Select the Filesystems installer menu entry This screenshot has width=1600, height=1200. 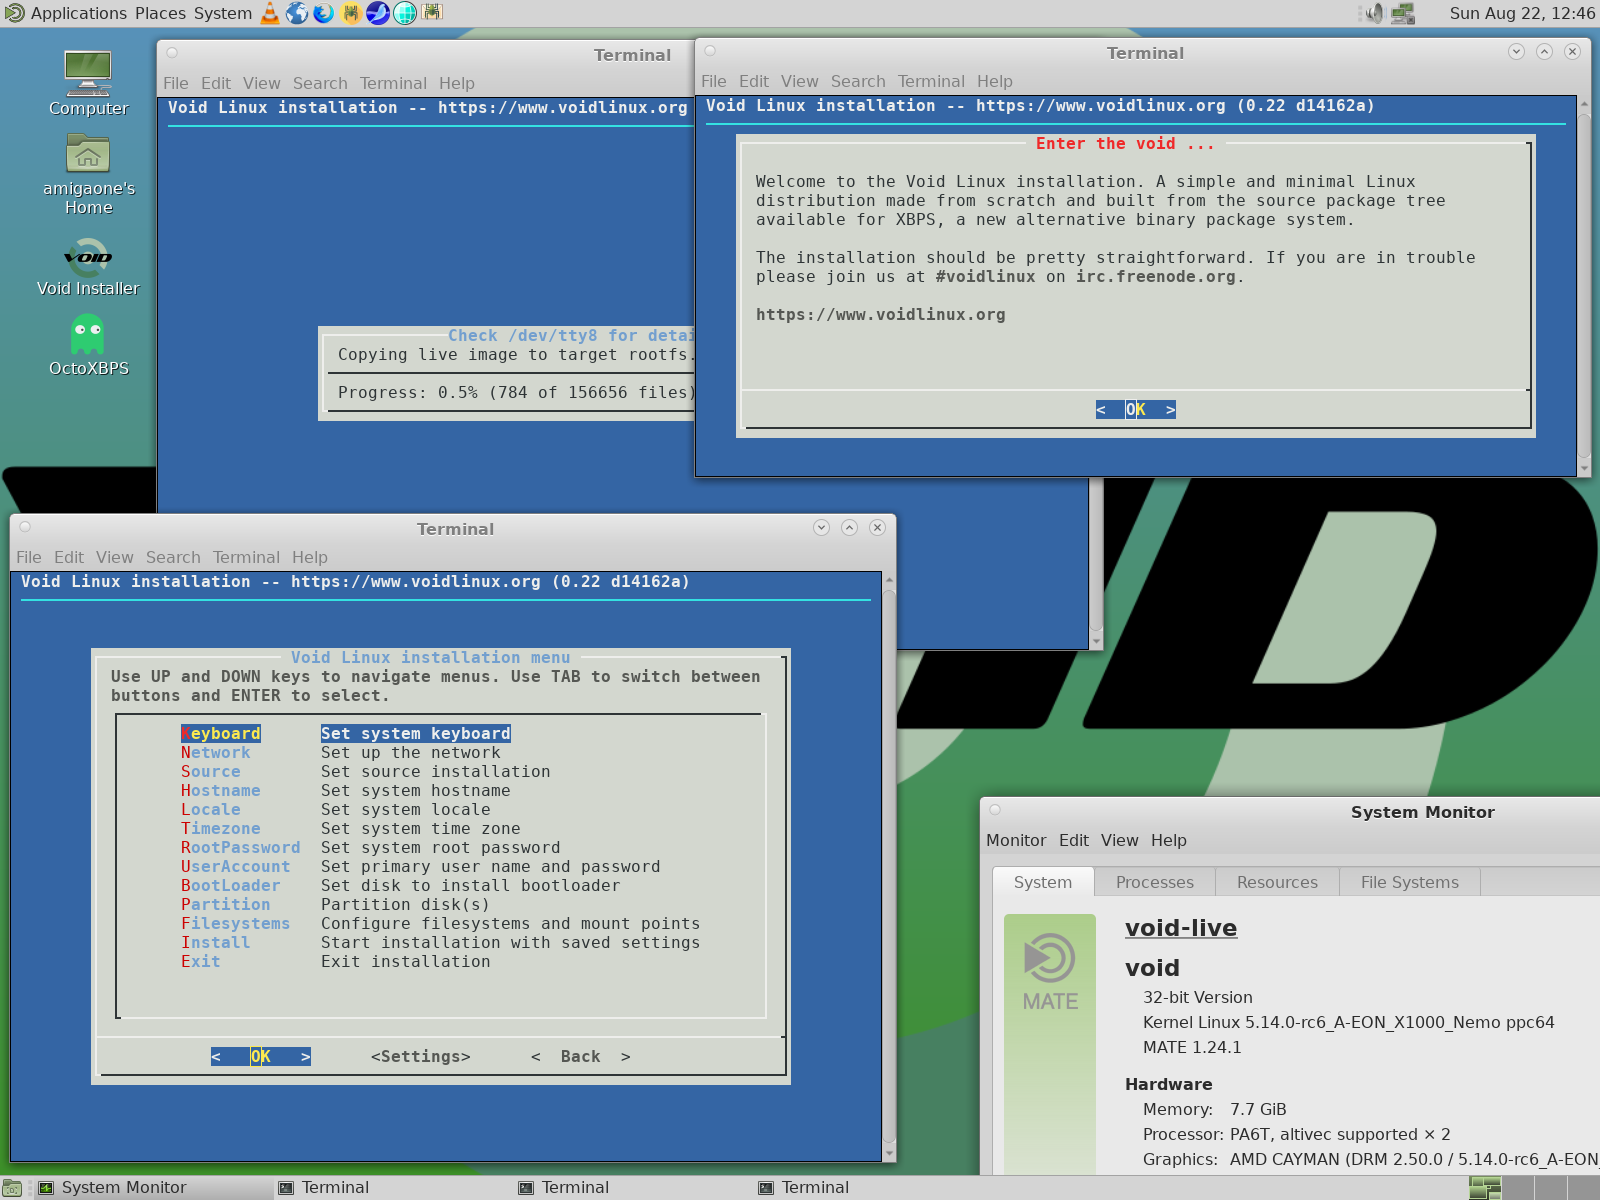tap(441, 923)
